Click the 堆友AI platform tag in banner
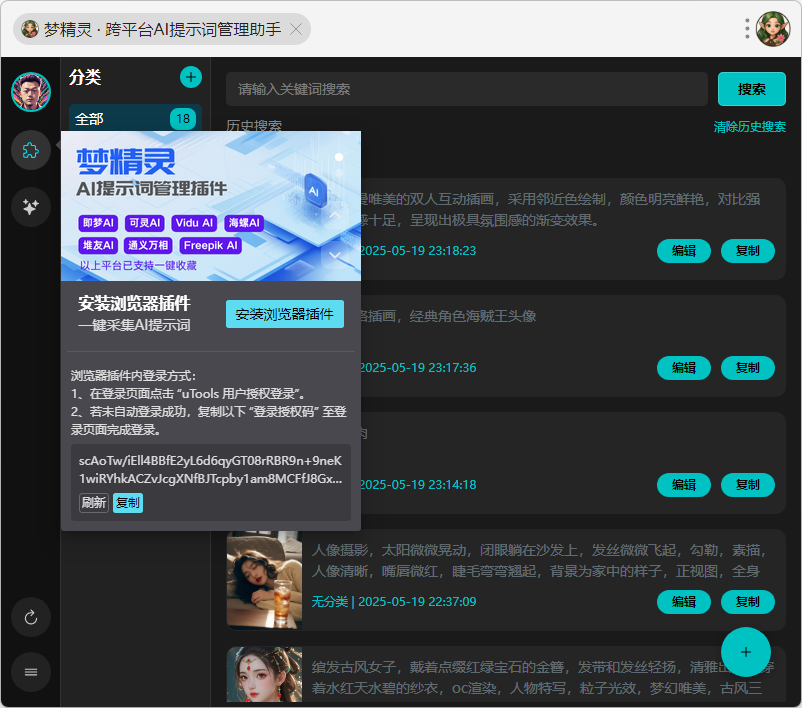The height and width of the screenshot is (708, 802). coord(98,246)
